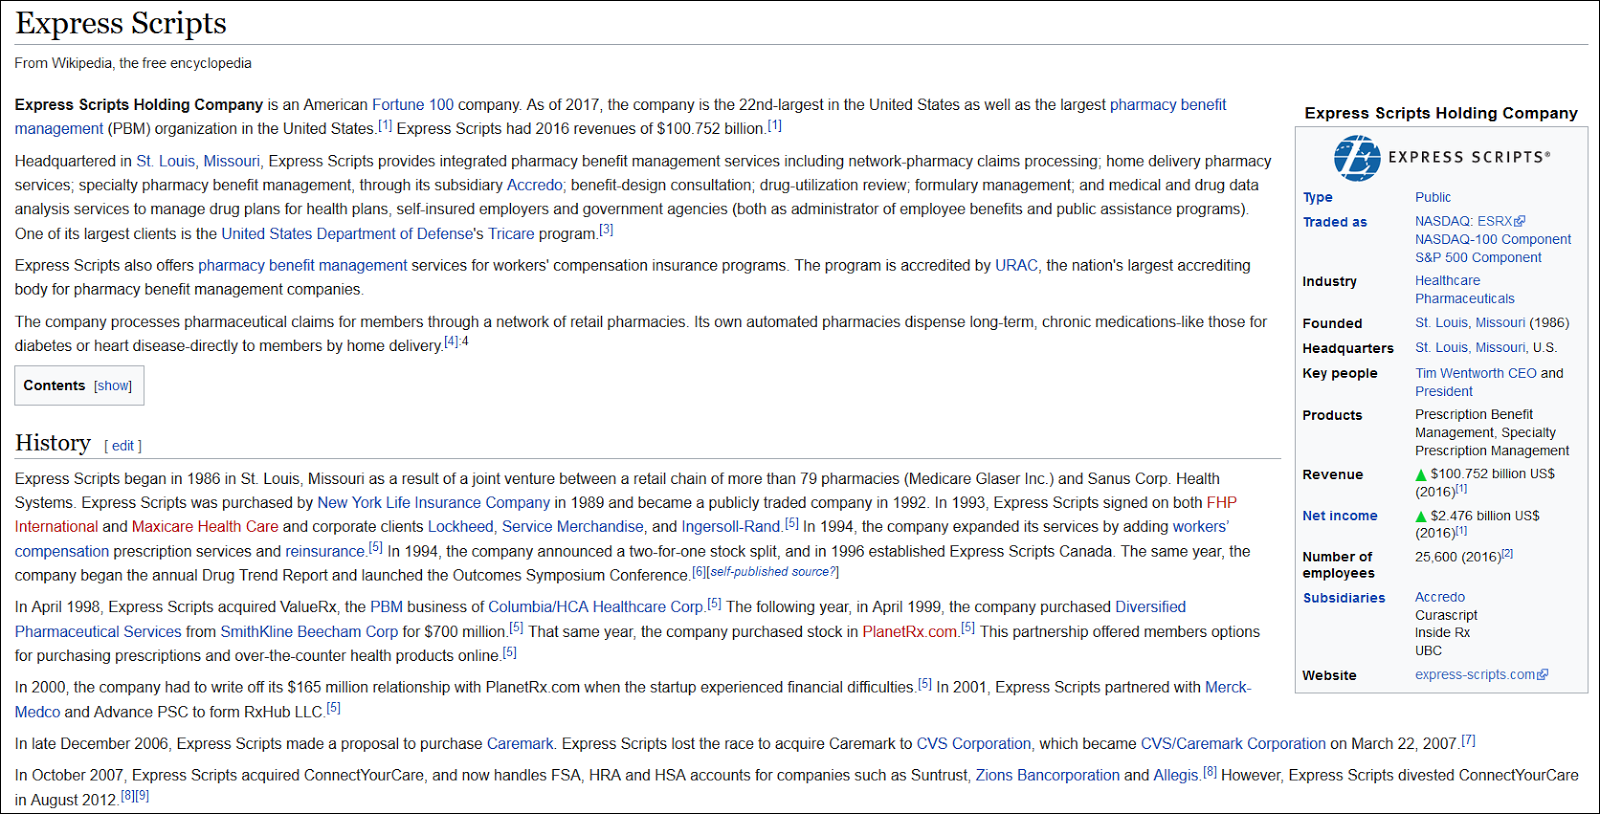Follow Healthcare link under Industry
The height and width of the screenshot is (814, 1600).
(x=1447, y=281)
